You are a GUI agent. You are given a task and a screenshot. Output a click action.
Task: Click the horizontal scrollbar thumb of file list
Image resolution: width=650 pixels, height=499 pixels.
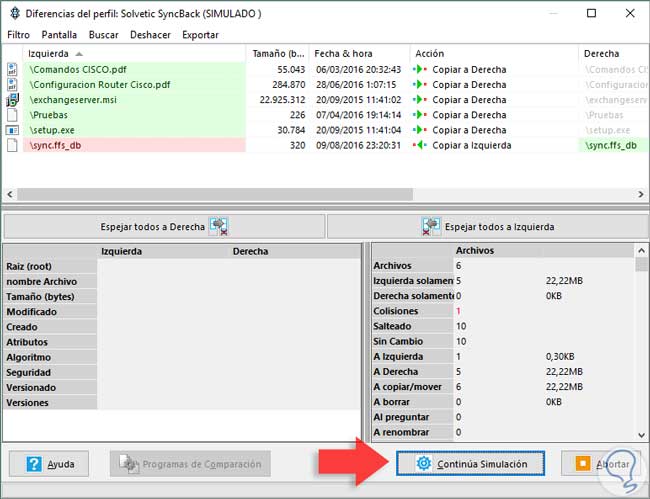pyautogui.click(x=215, y=194)
